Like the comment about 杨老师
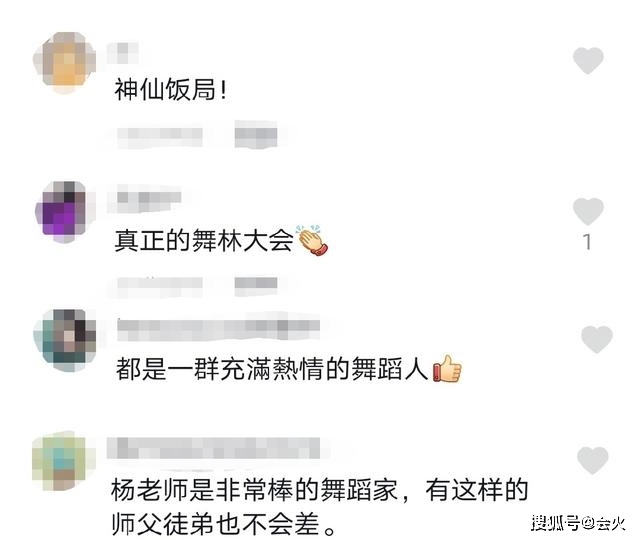This screenshot has height=540, width=640. [593, 460]
